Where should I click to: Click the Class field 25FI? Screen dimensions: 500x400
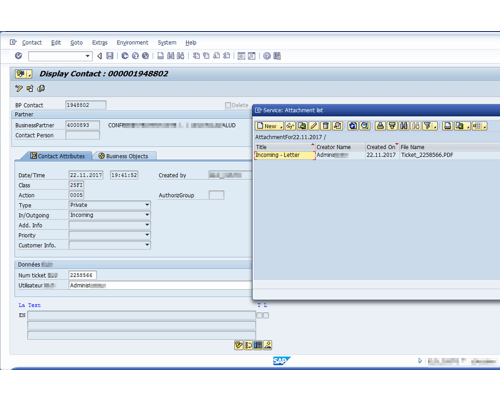pyautogui.click(x=76, y=185)
